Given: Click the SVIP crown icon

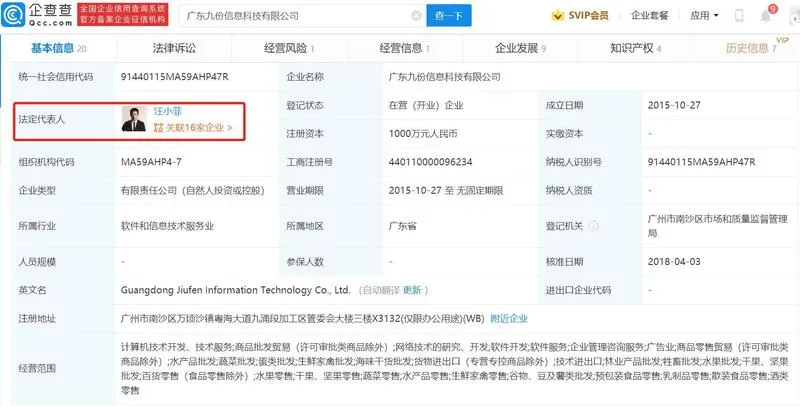Looking at the screenshot, I should tap(558, 15).
